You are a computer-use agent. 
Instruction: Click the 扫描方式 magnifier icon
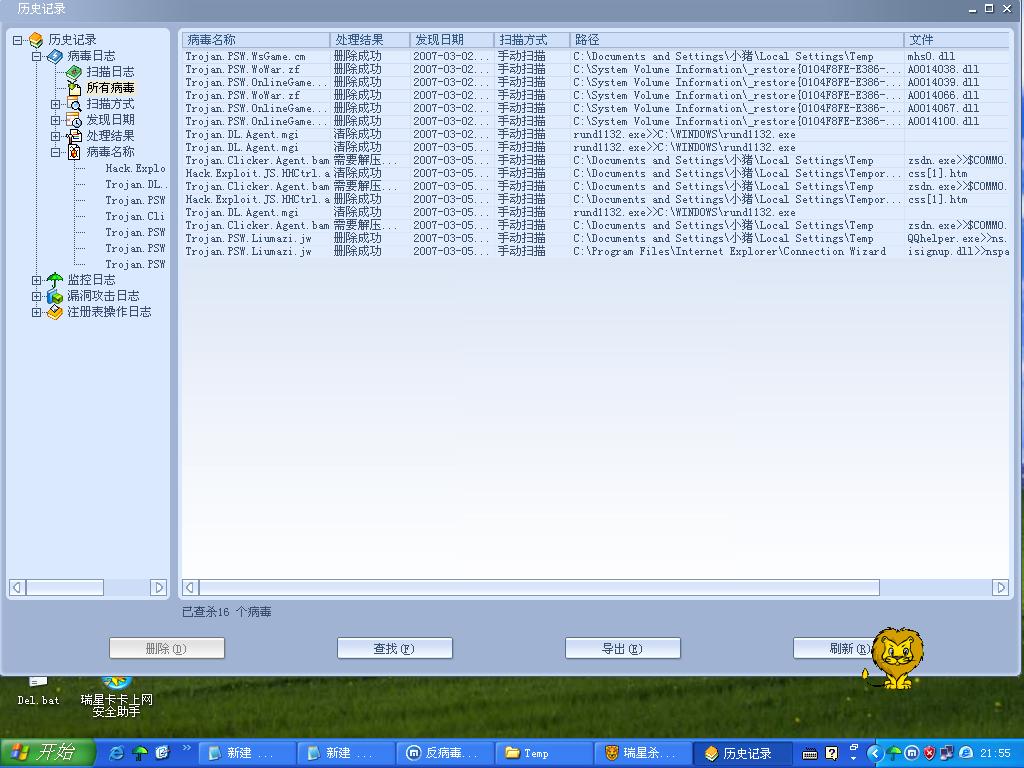pyautogui.click(x=74, y=104)
